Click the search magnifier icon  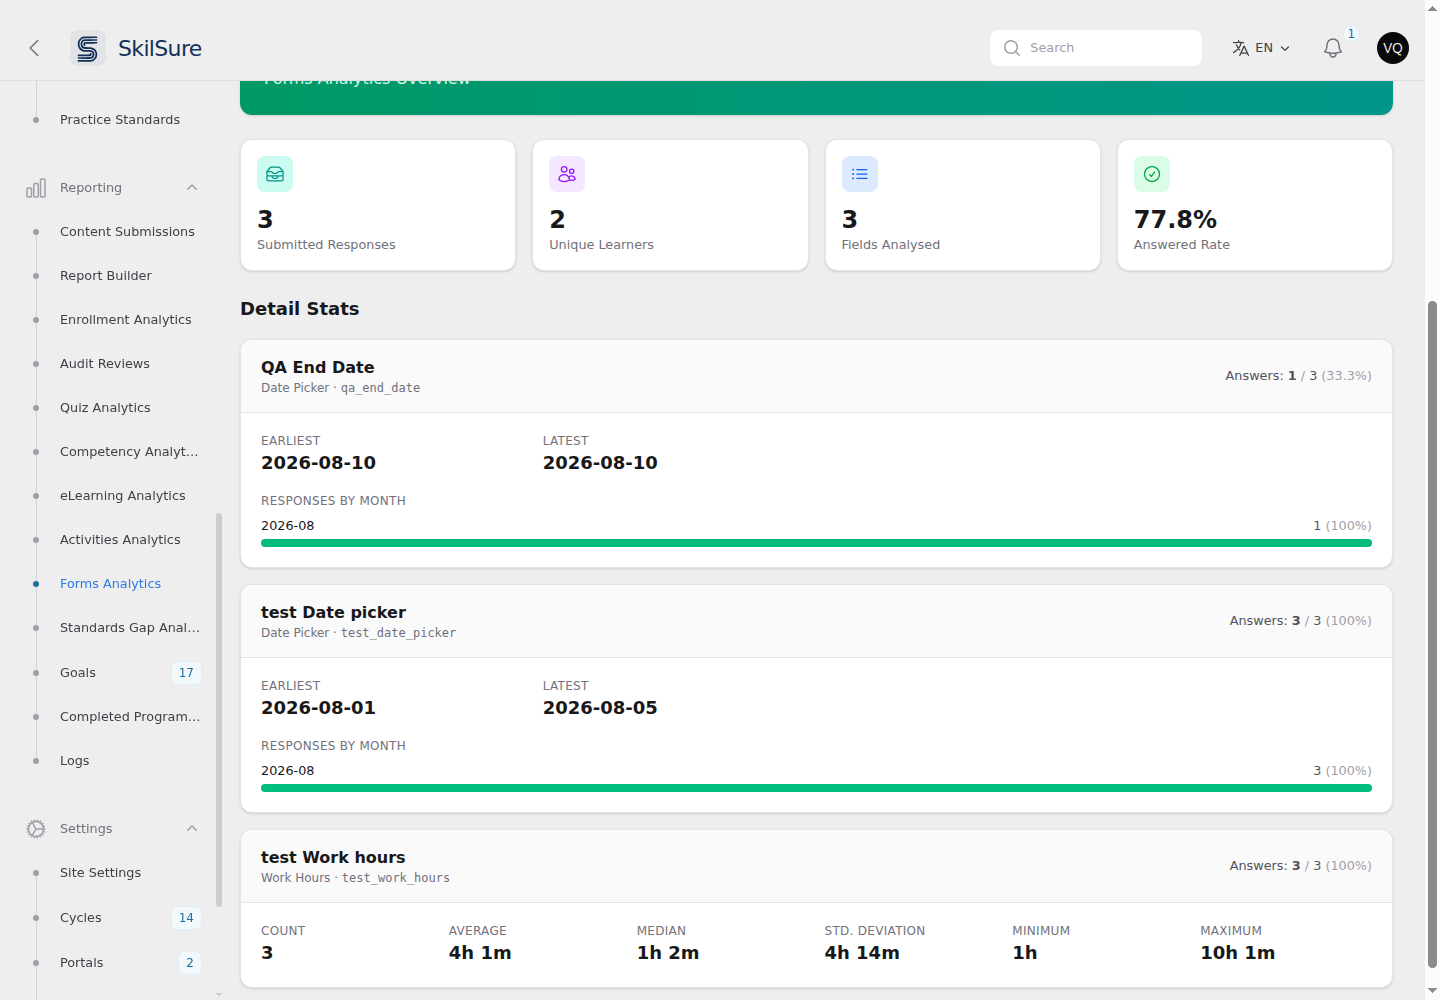[x=1012, y=48]
